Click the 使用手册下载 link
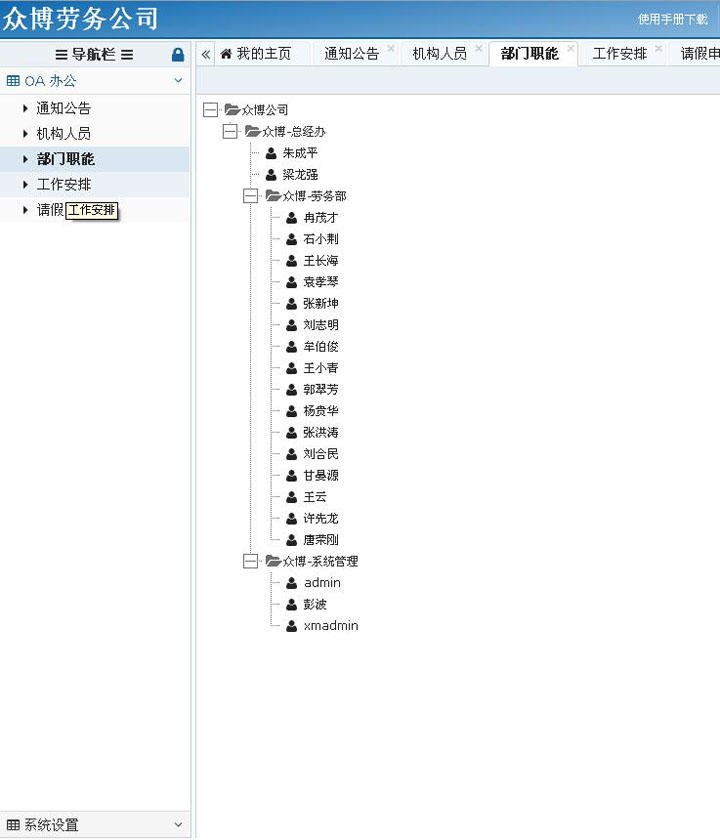The width and height of the screenshot is (720, 840). (x=672, y=19)
